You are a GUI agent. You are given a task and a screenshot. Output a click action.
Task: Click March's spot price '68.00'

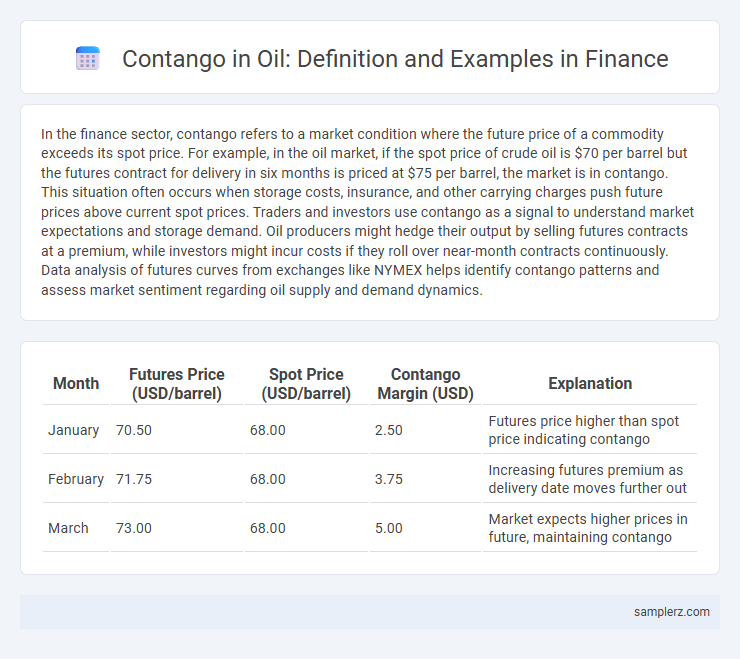click(268, 528)
